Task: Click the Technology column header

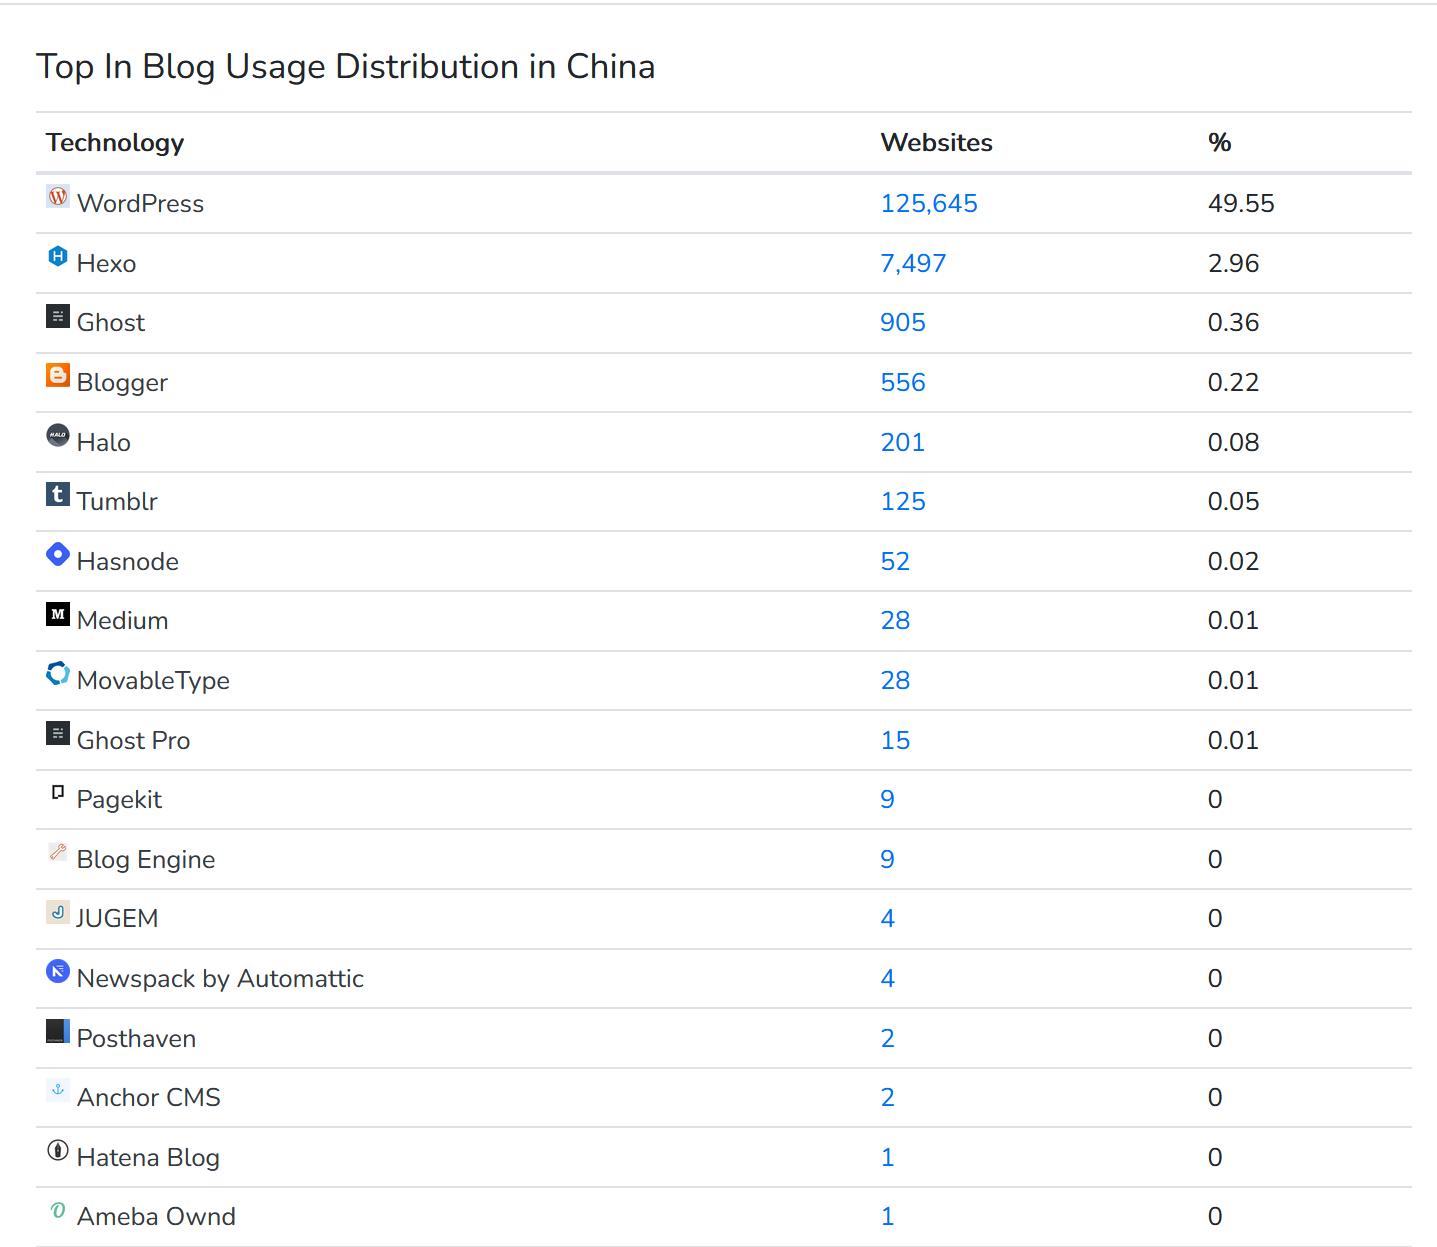Action: point(115,143)
